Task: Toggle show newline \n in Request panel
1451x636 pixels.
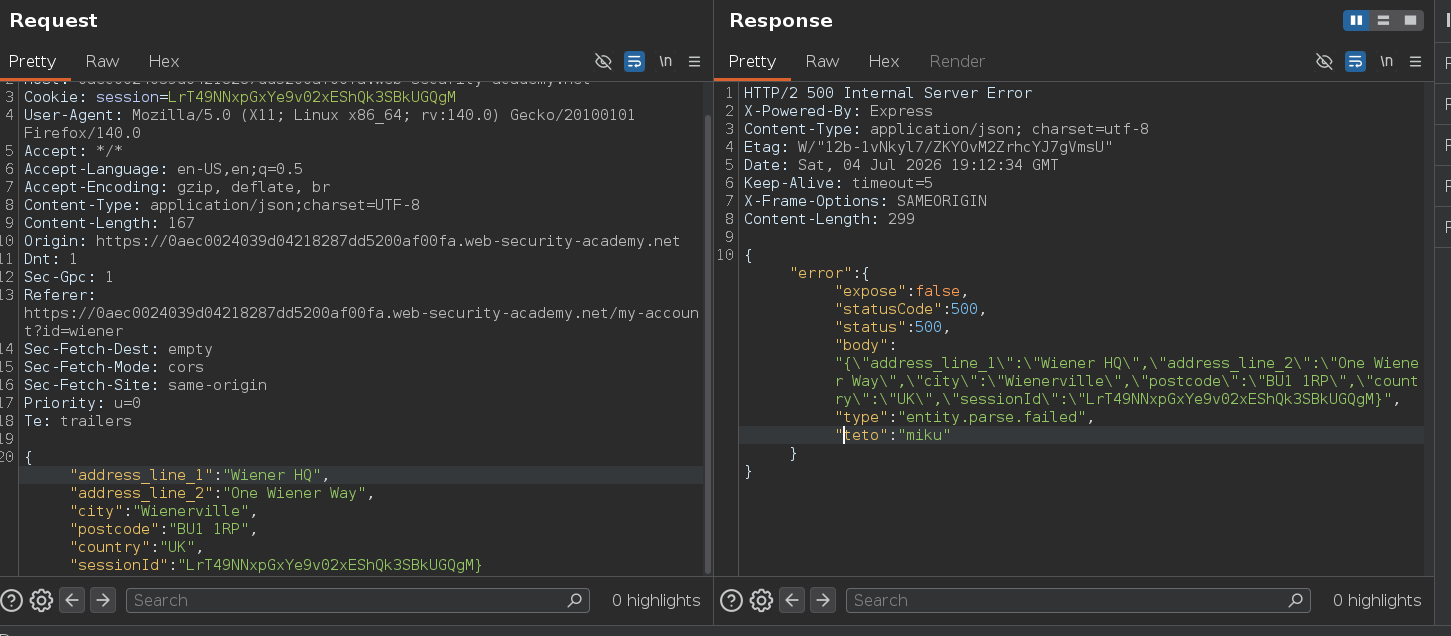Action: [665, 61]
